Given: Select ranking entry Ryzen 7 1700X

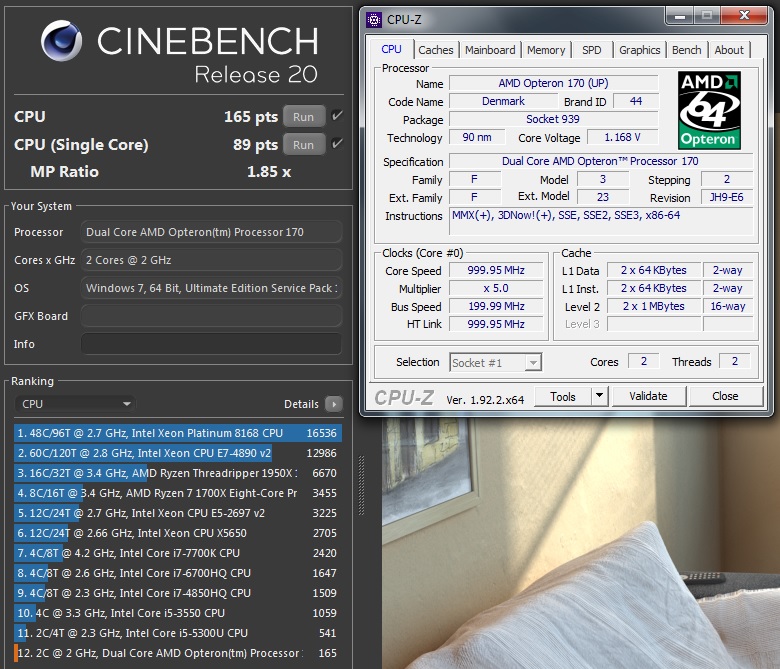Looking at the screenshot, I should click(x=178, y=493).
